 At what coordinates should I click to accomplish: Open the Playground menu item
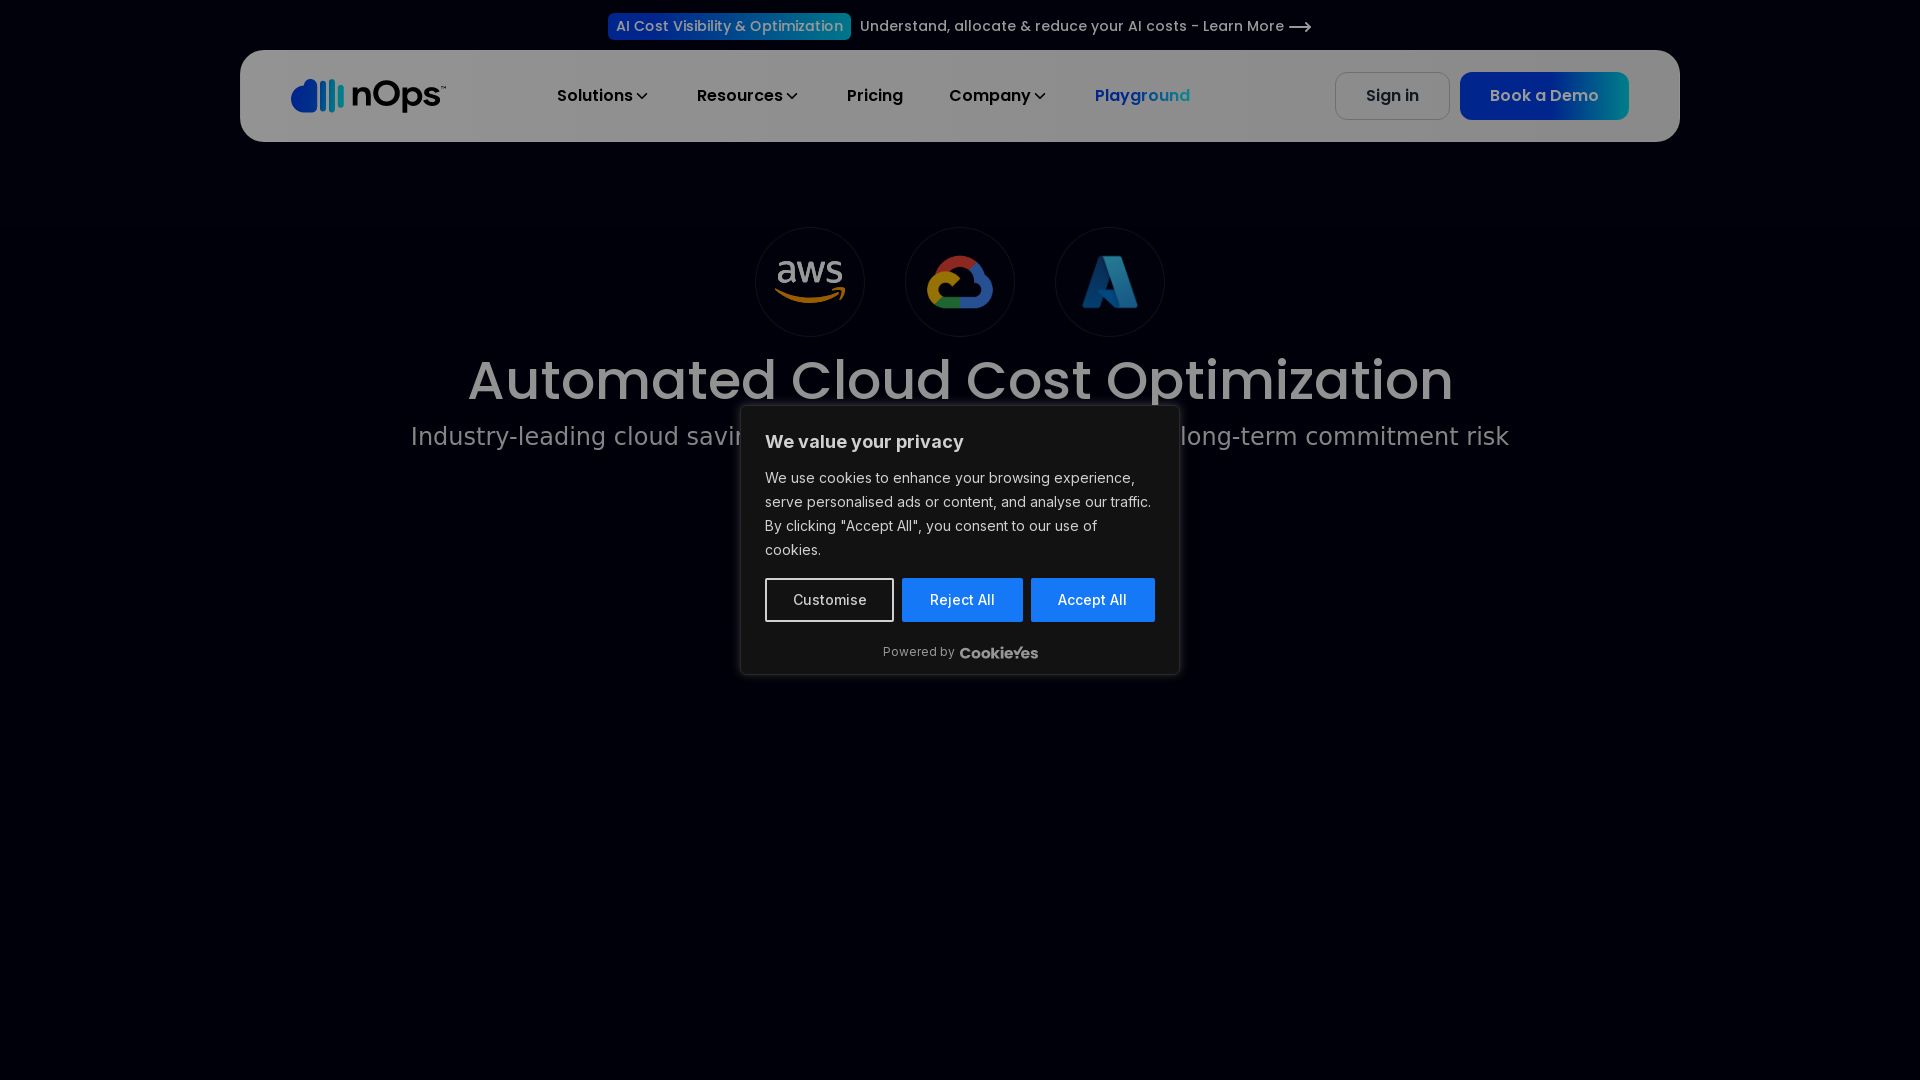coord(1142,96)
